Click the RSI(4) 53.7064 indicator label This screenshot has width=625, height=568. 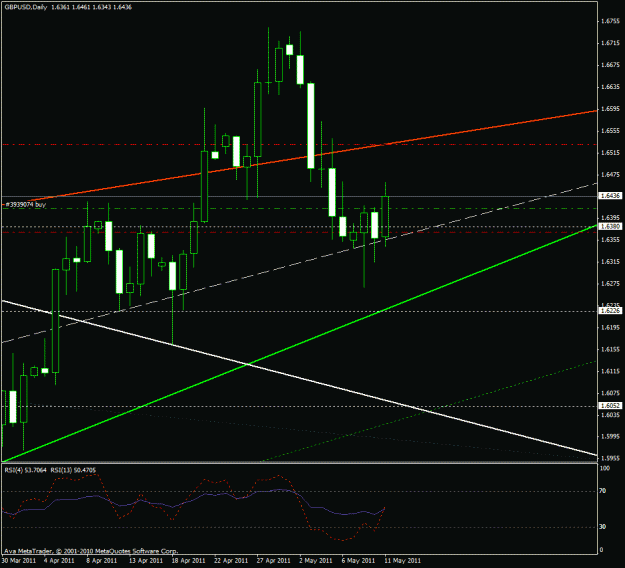click(26, 470)
